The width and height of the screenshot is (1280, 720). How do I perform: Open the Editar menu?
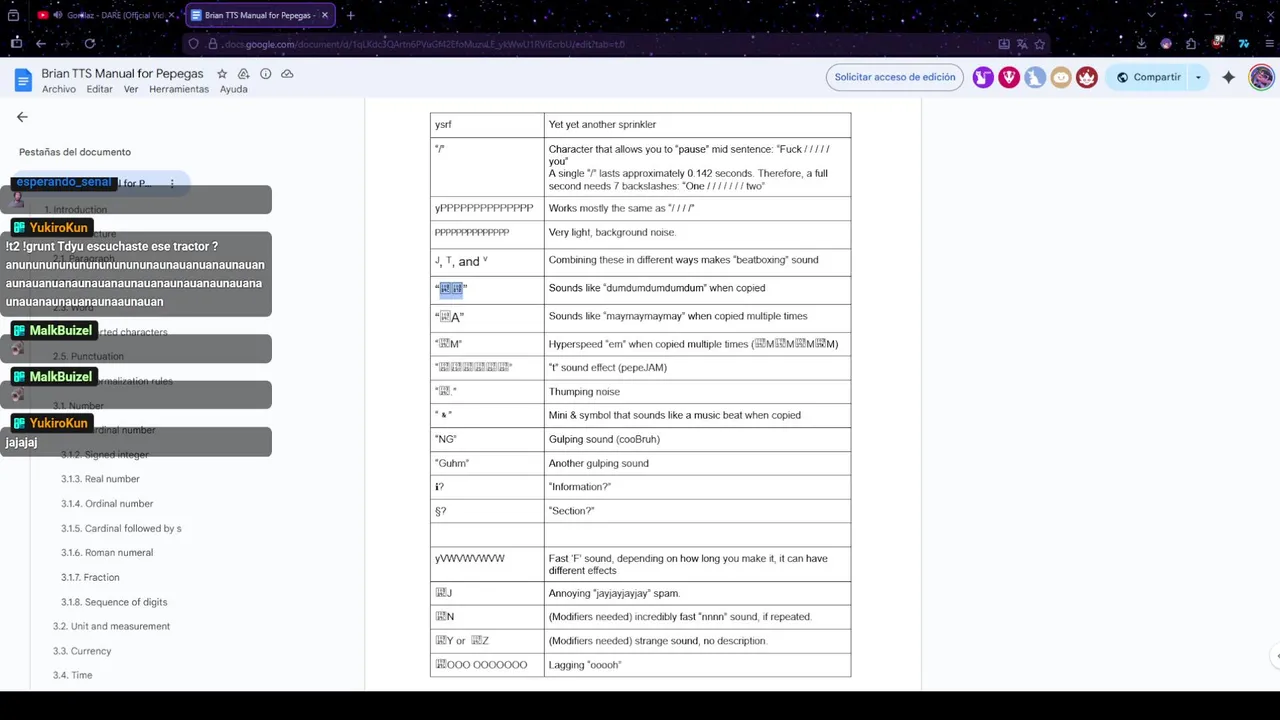coord(99,89)
